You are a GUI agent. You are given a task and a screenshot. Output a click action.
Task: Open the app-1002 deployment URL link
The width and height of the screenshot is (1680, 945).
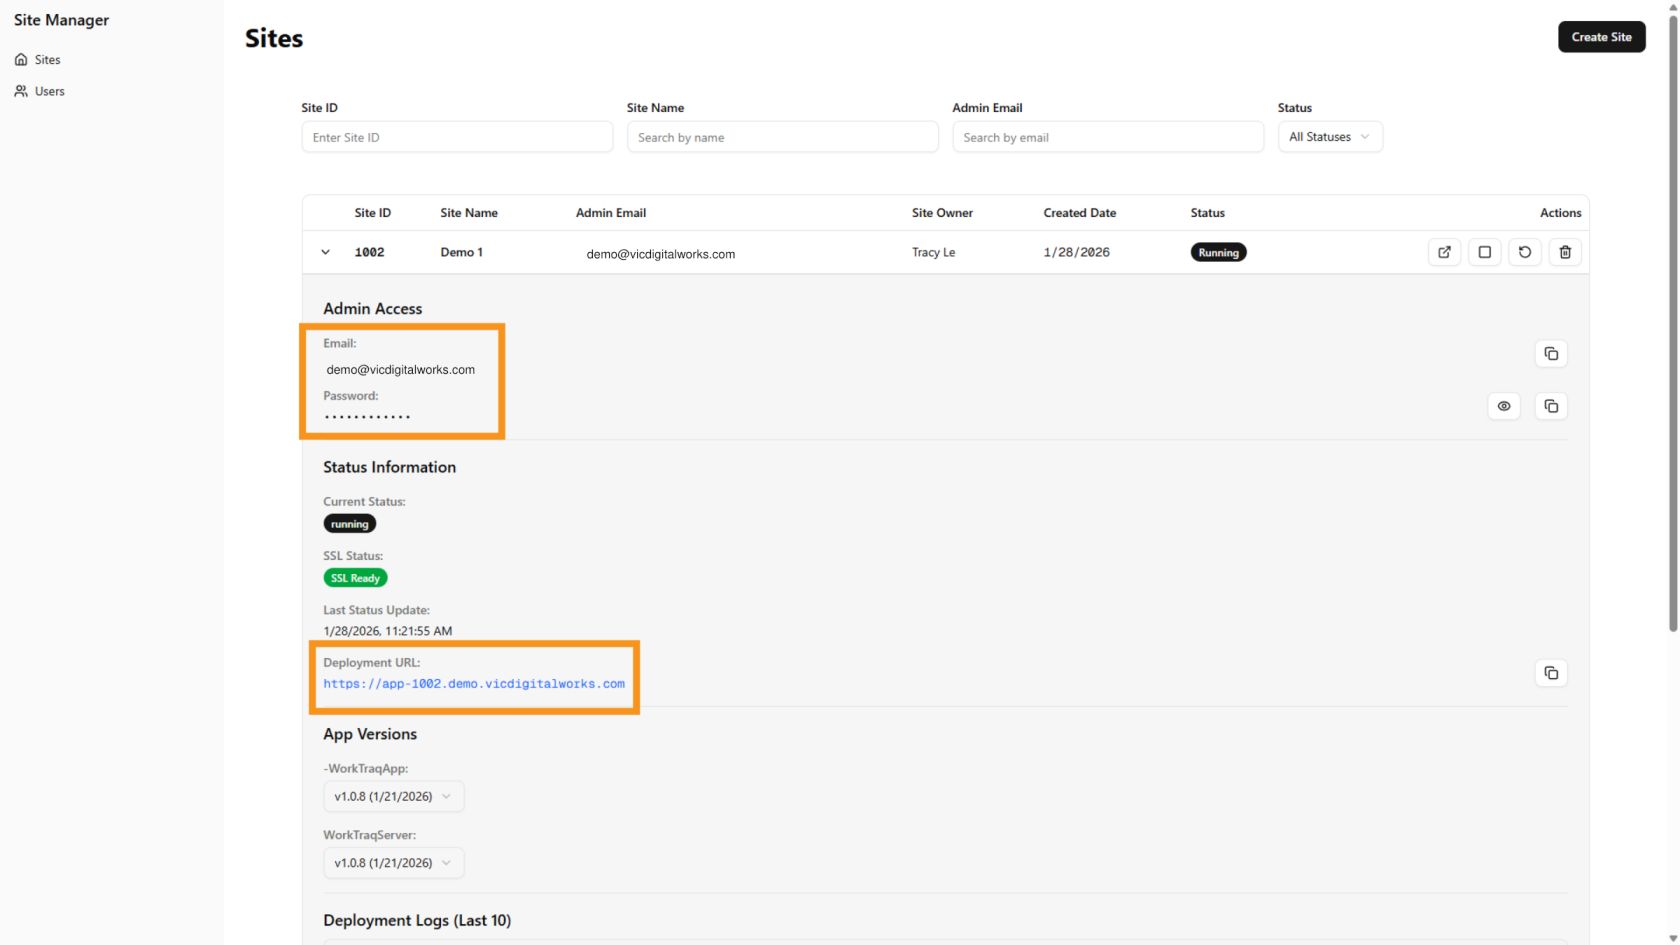coord(474,684)
